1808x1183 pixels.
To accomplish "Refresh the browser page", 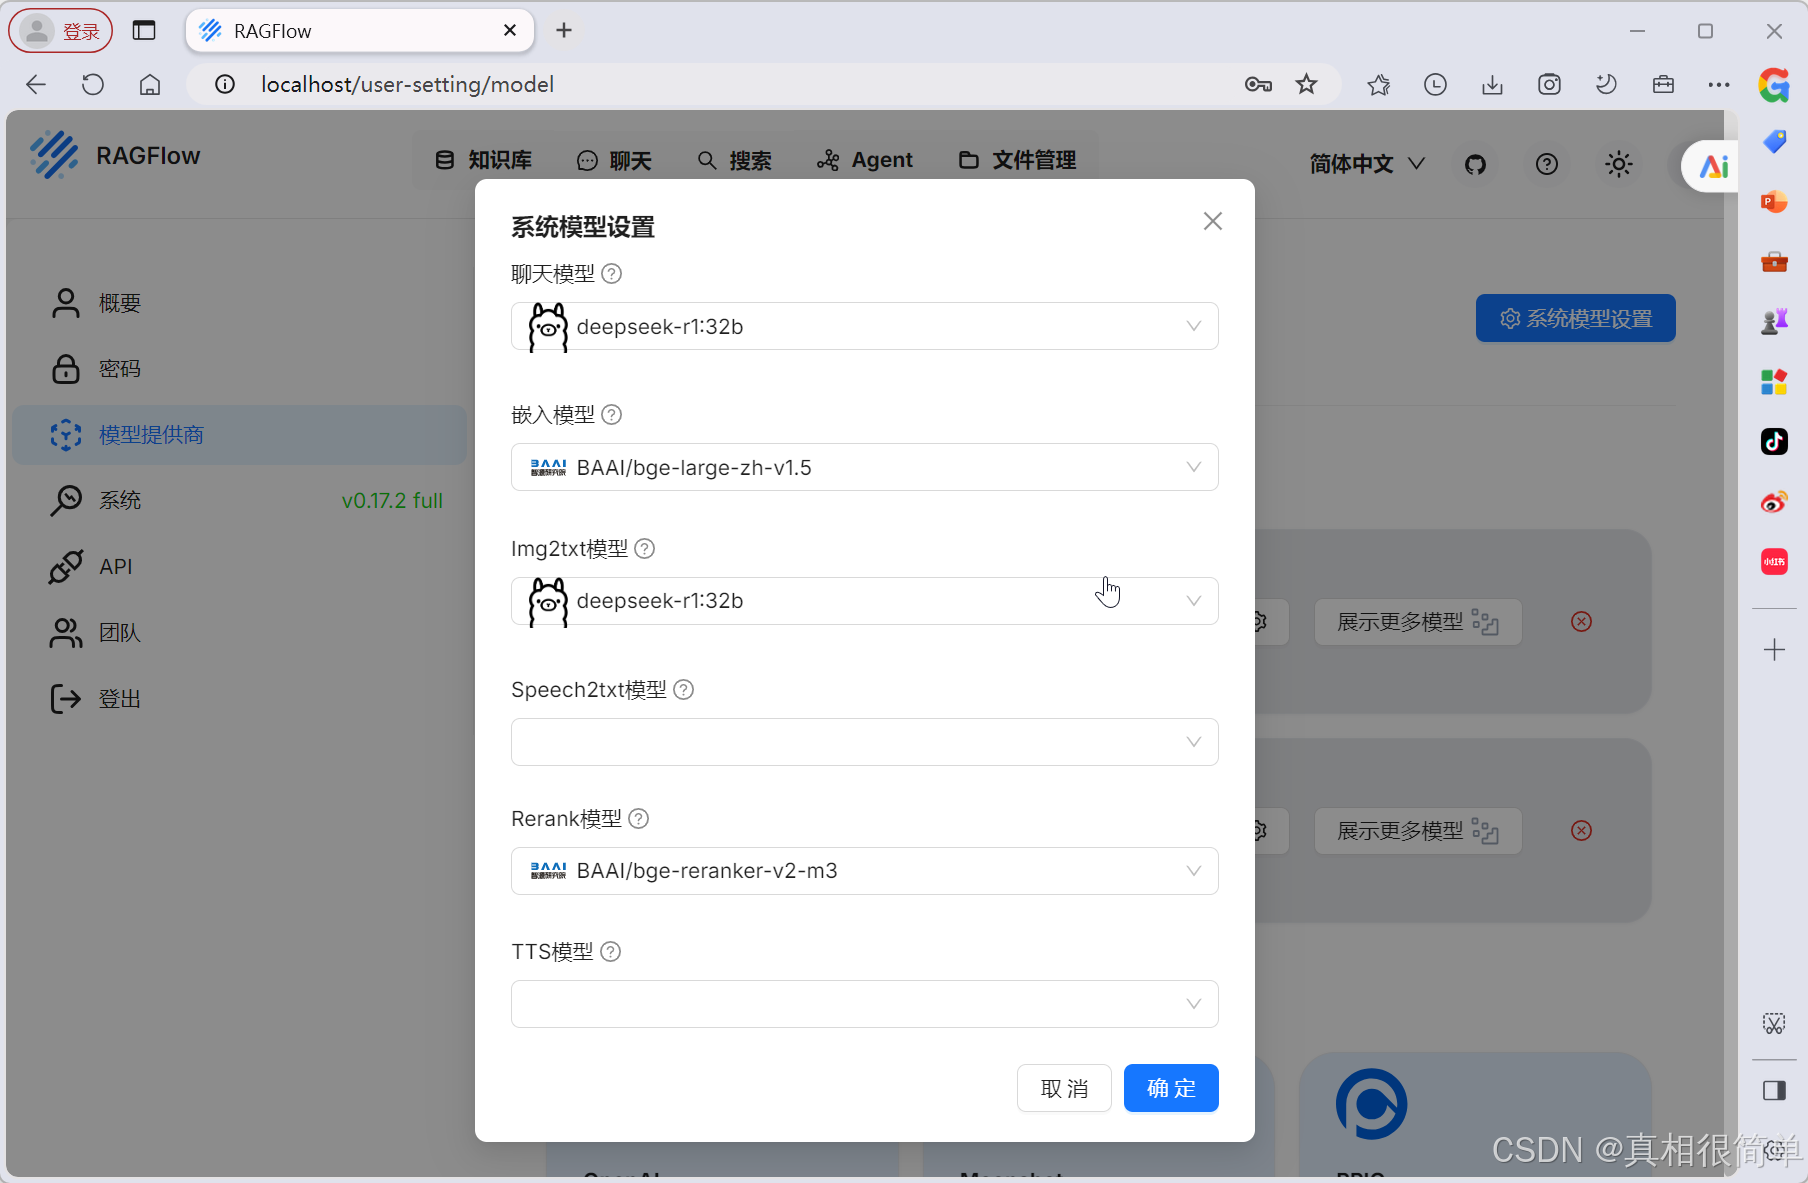I will (93, 85).
